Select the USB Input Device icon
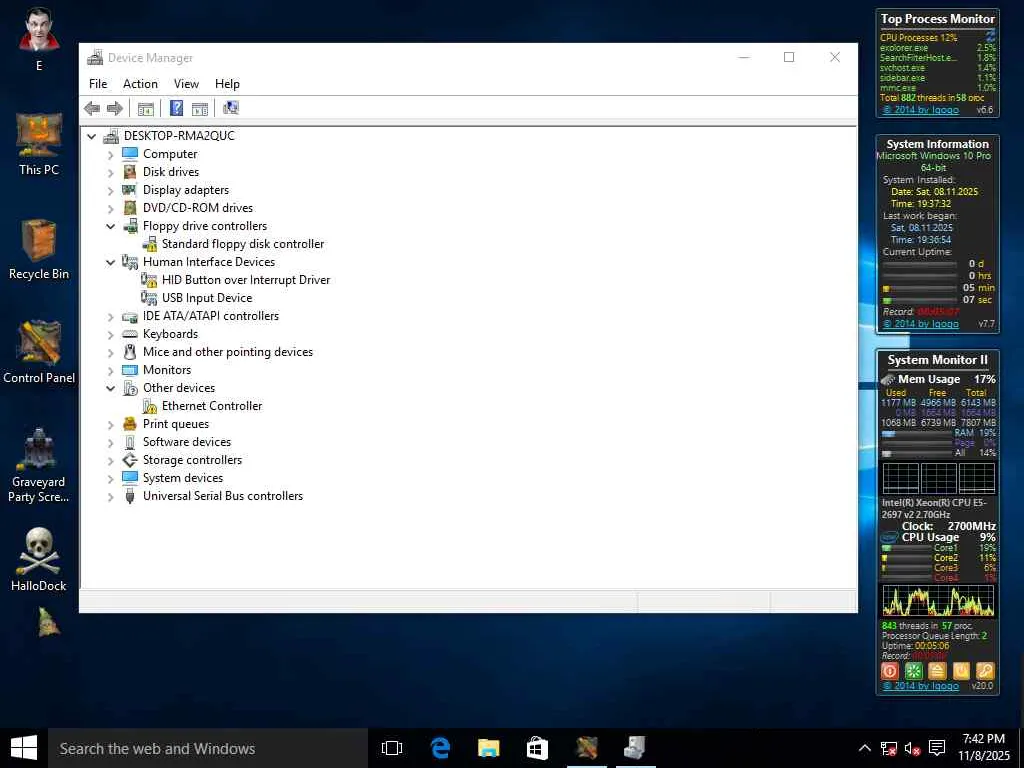1024x768 pixels. 150,298
